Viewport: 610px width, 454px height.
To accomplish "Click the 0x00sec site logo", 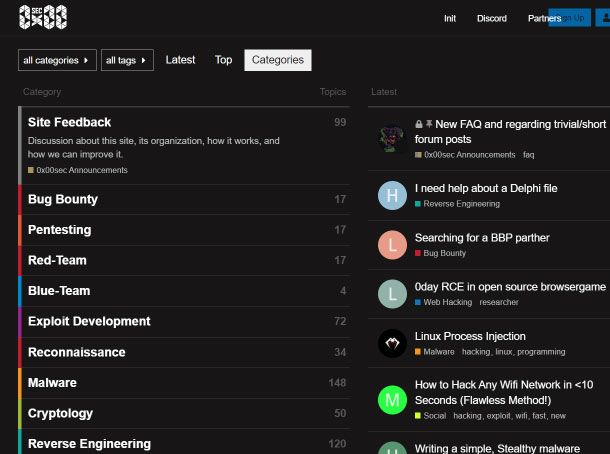I will coord(43,17).
